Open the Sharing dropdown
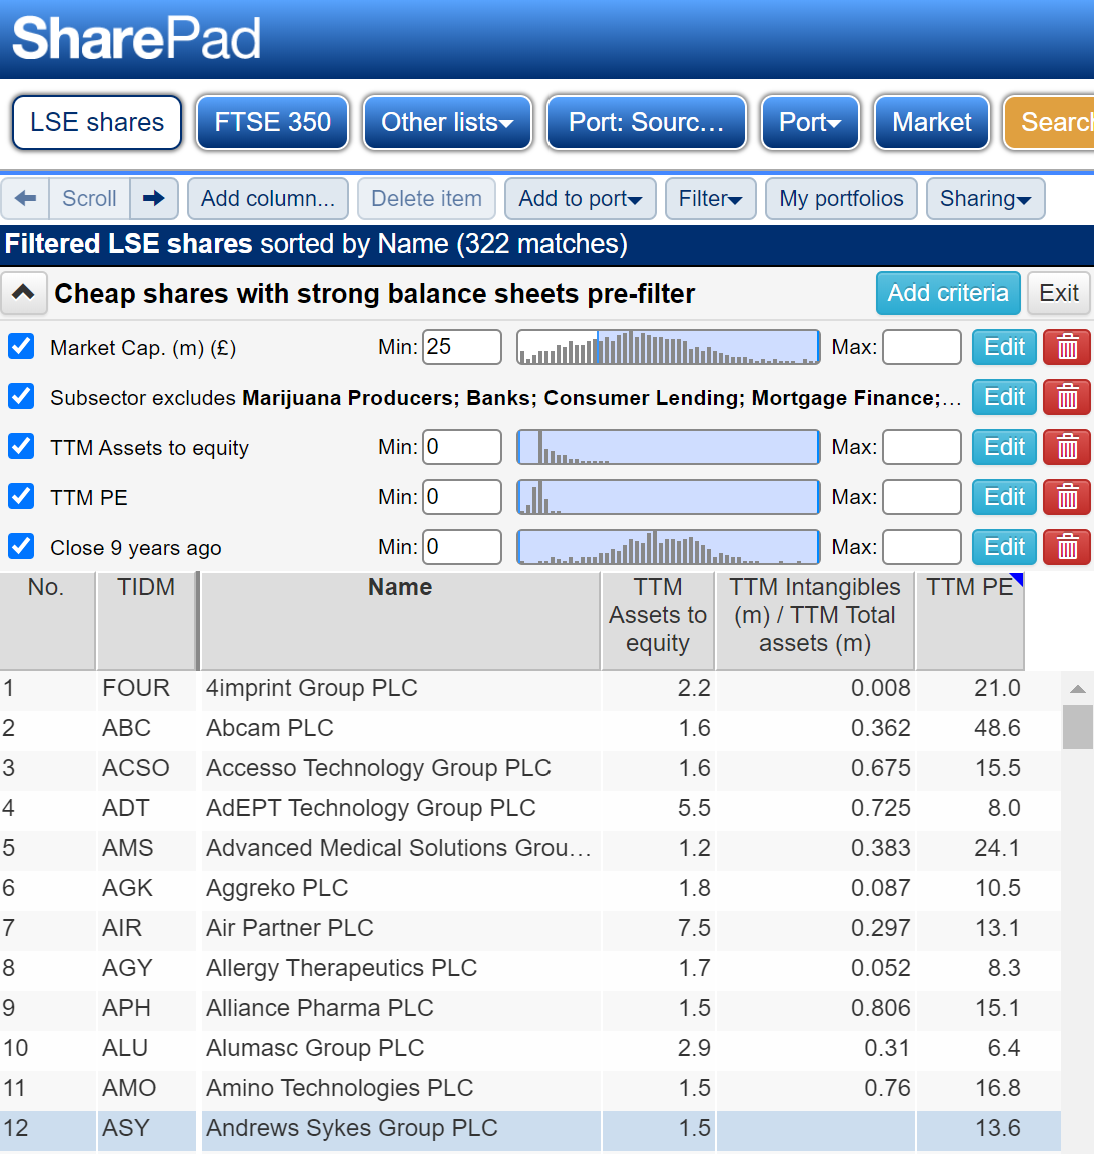Viewport: 1094px width, 1154px height. [985, 199]
